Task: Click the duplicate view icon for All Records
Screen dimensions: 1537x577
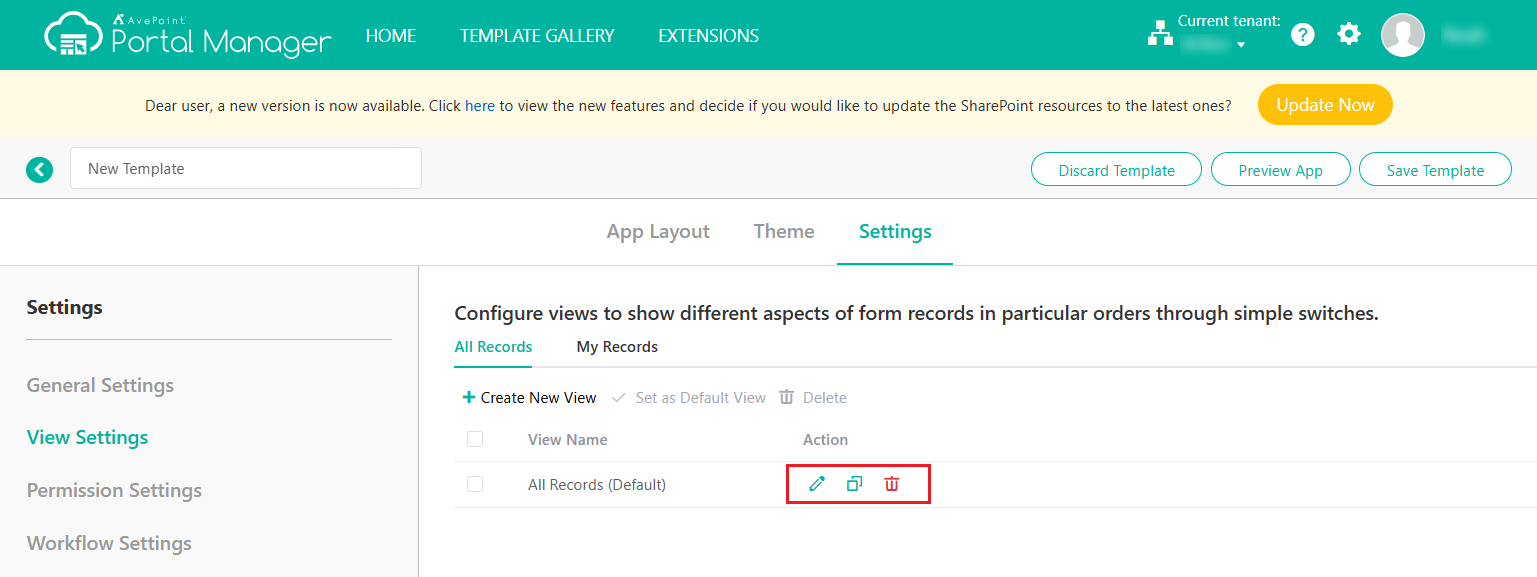Action: [x=854, y=484]
